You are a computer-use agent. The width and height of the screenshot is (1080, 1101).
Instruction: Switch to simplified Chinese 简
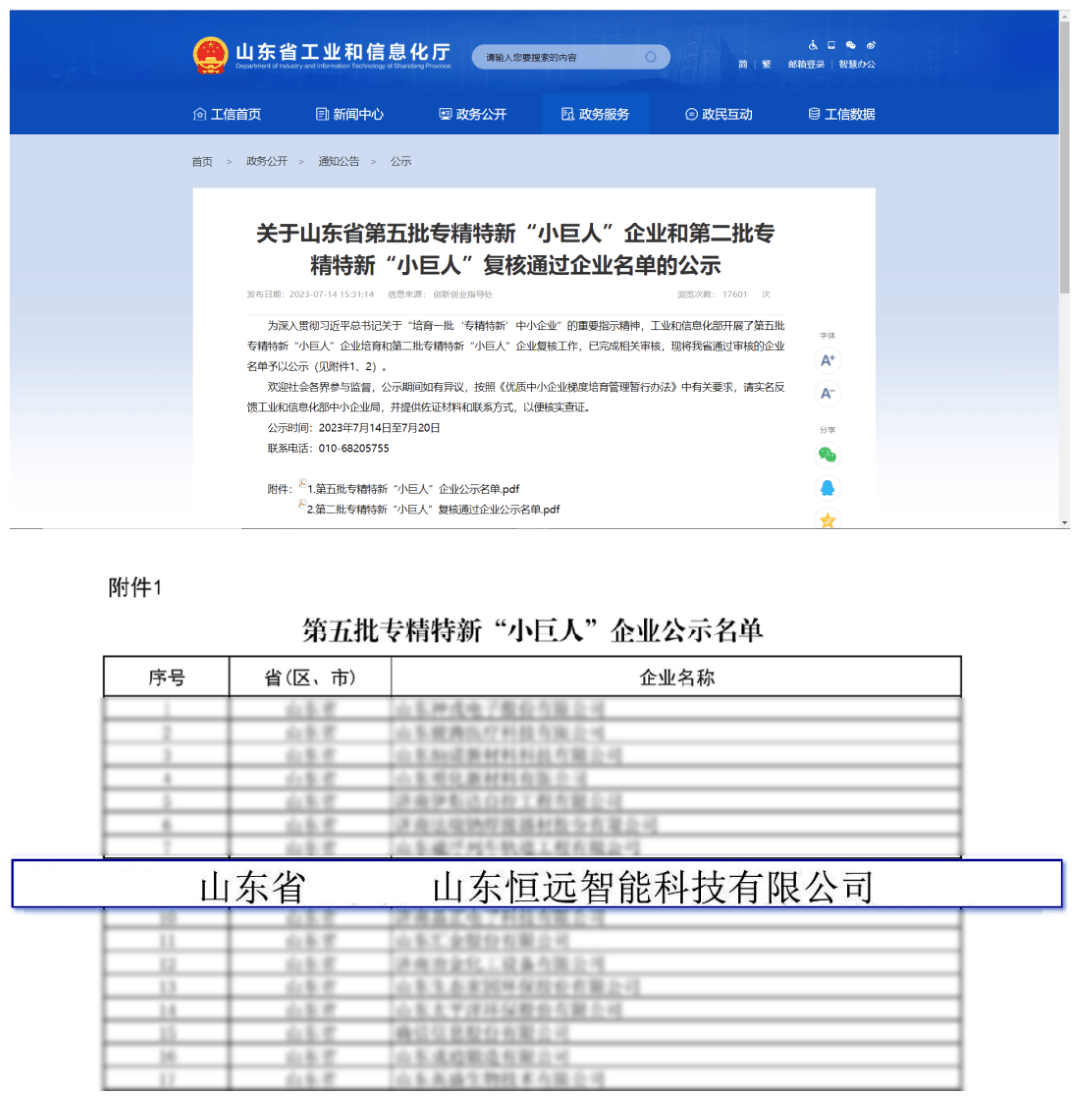743,64
